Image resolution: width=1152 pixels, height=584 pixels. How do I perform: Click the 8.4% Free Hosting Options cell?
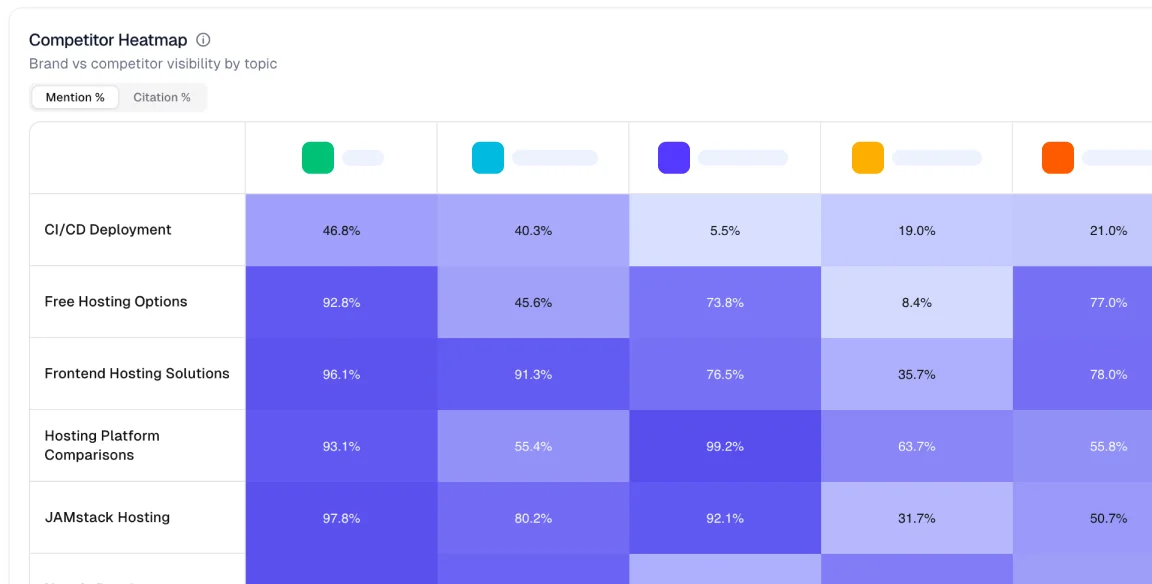coord(916,301)
